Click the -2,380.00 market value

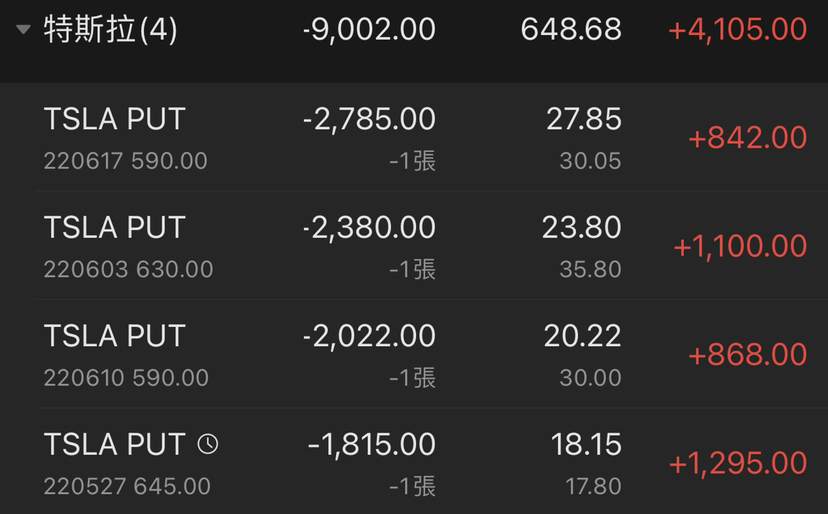tap(369, 228)
